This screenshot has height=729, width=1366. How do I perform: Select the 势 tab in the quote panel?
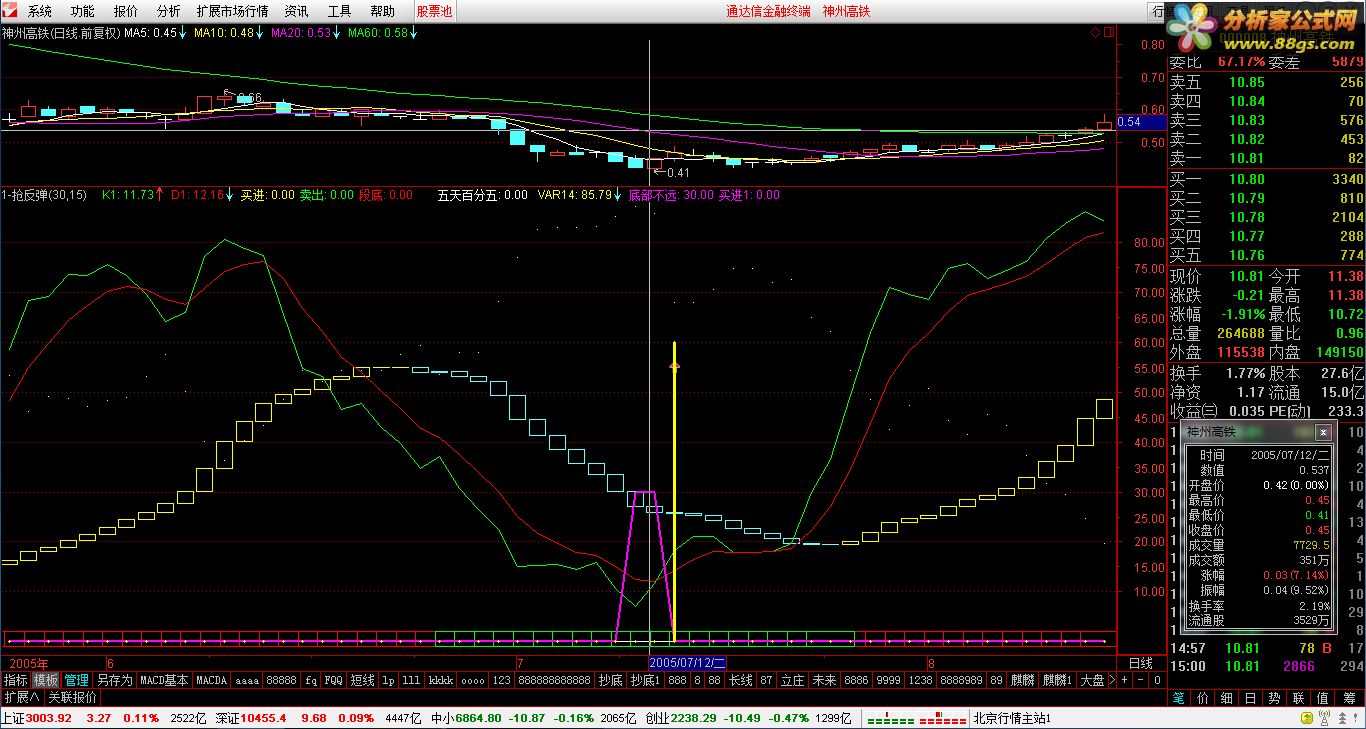coord(1276,697)
